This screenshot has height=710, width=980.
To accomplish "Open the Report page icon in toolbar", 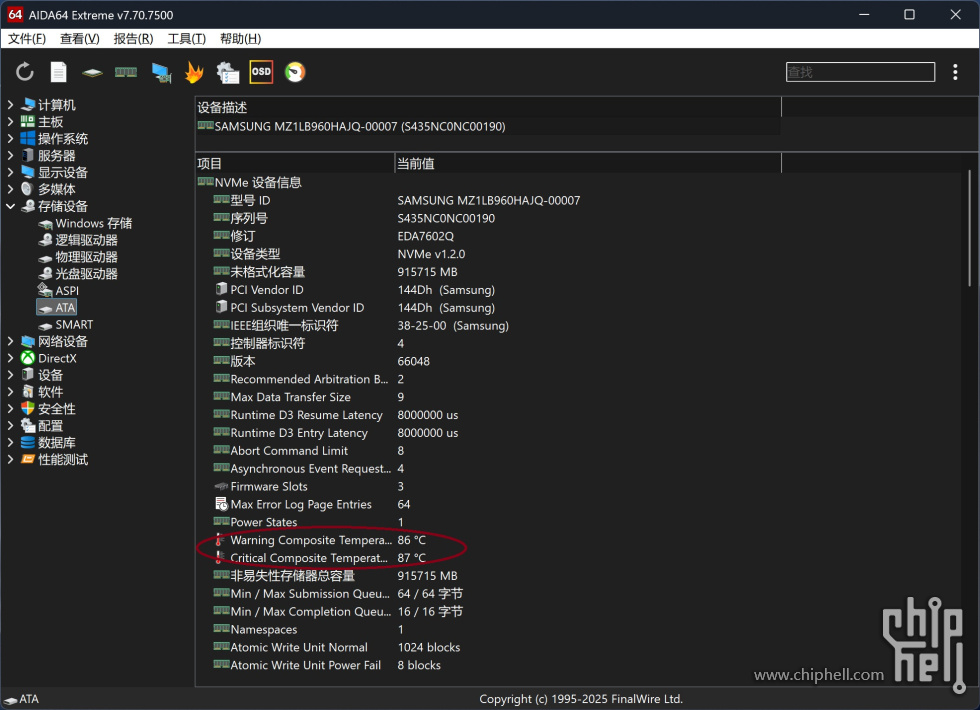I will [x=58, y=72].
